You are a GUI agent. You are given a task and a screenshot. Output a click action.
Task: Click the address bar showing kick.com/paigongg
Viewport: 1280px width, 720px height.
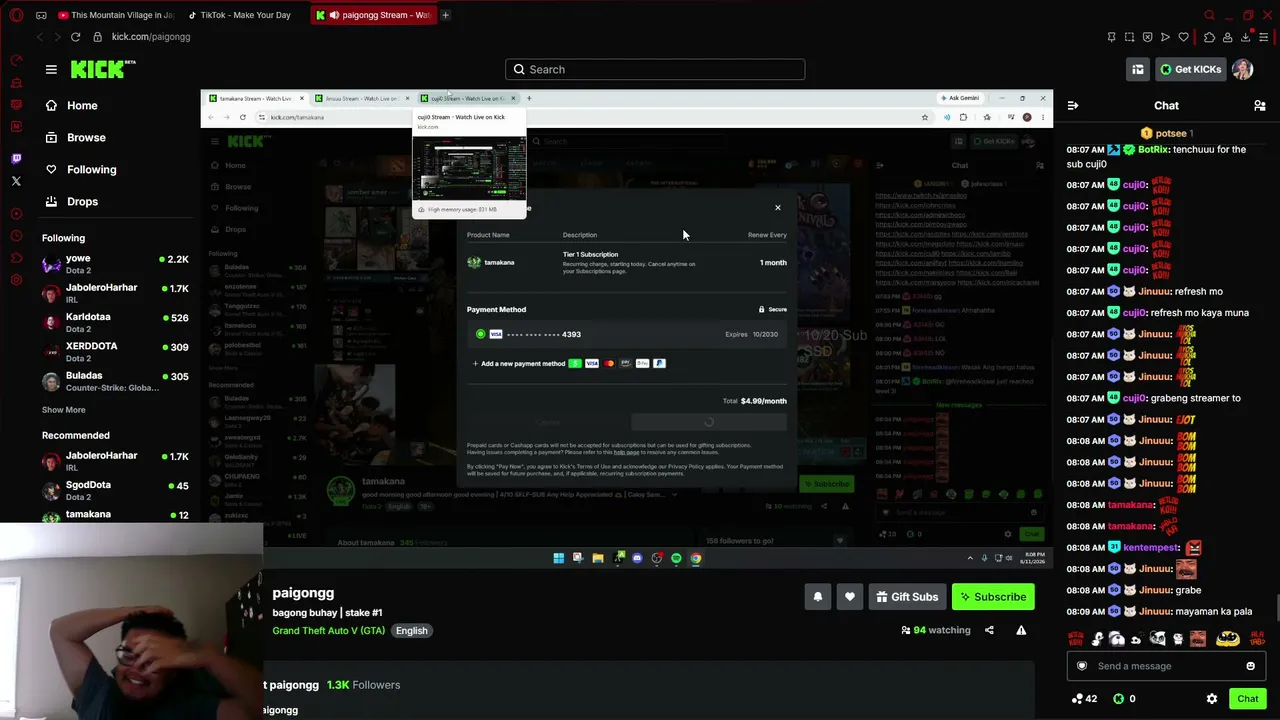[x=151, y=37]
